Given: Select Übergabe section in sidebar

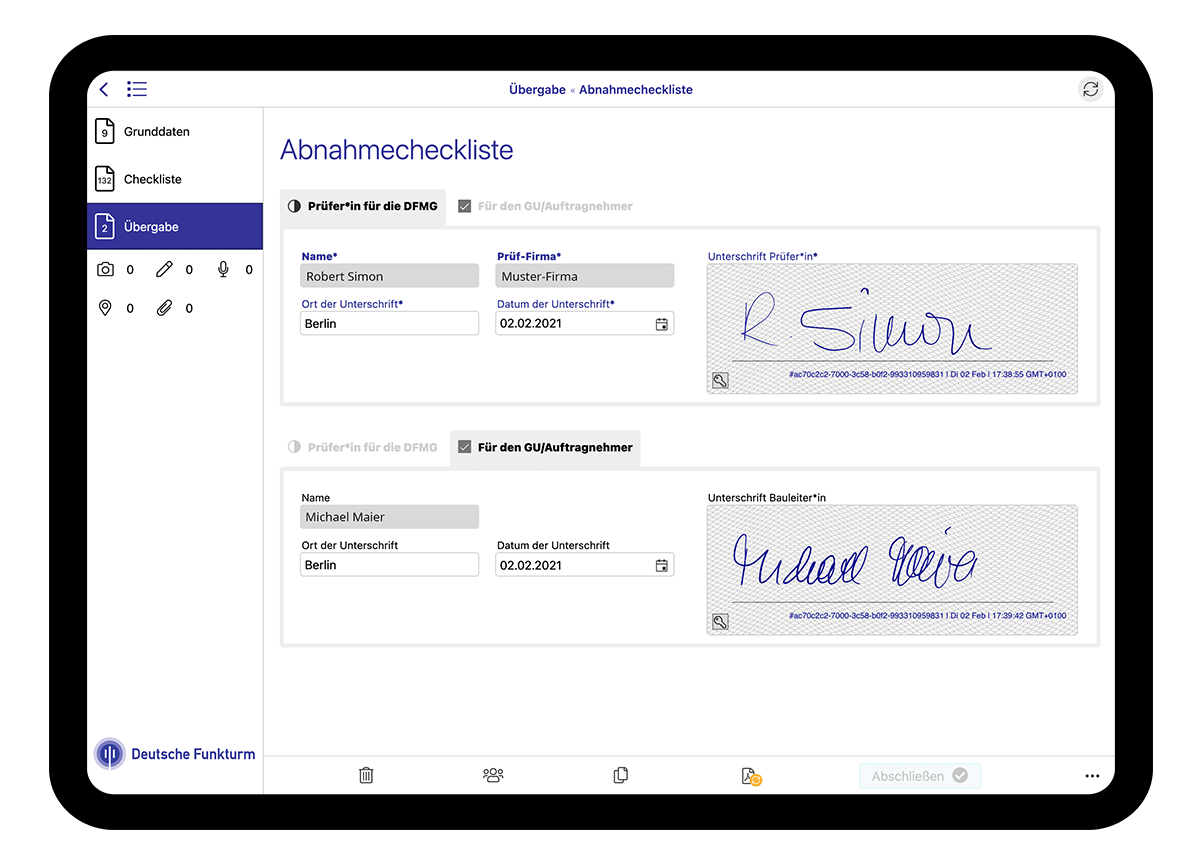Looking at the screenshot, I should click(x=175, y=226).
